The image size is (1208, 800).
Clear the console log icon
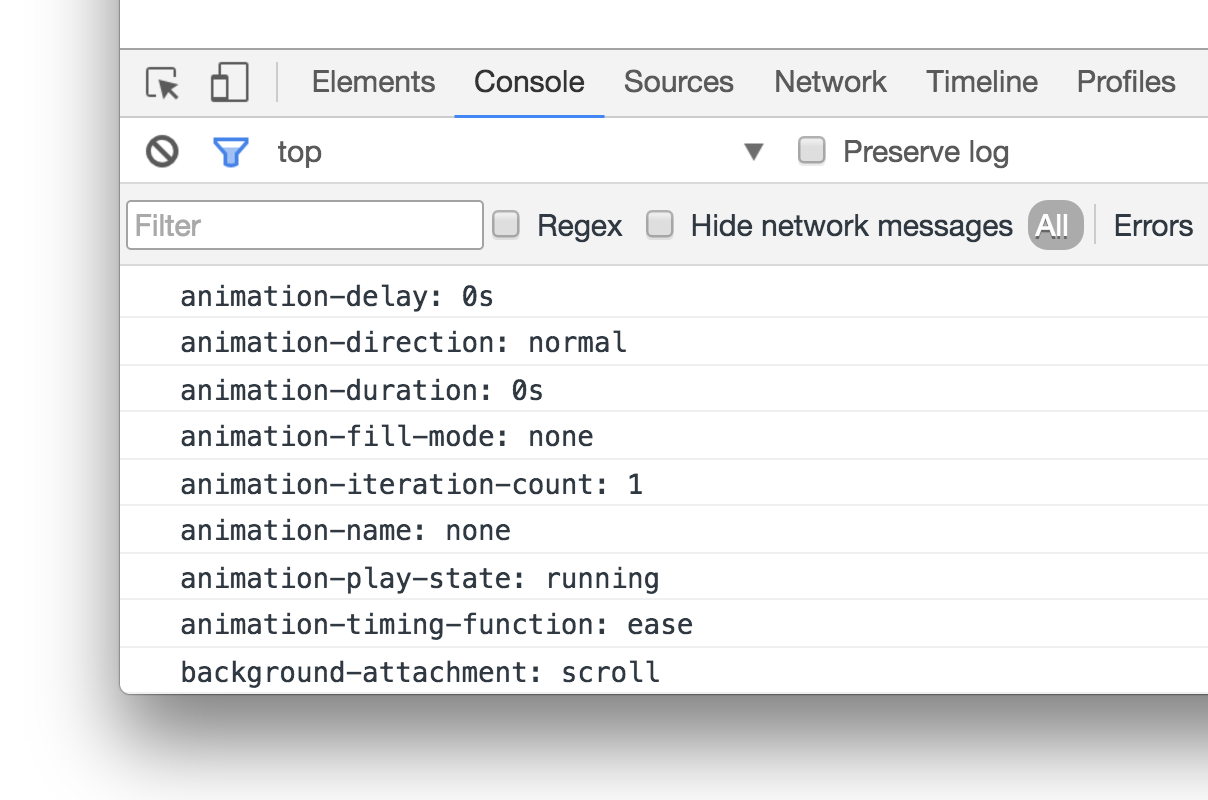tap(162, 152)
